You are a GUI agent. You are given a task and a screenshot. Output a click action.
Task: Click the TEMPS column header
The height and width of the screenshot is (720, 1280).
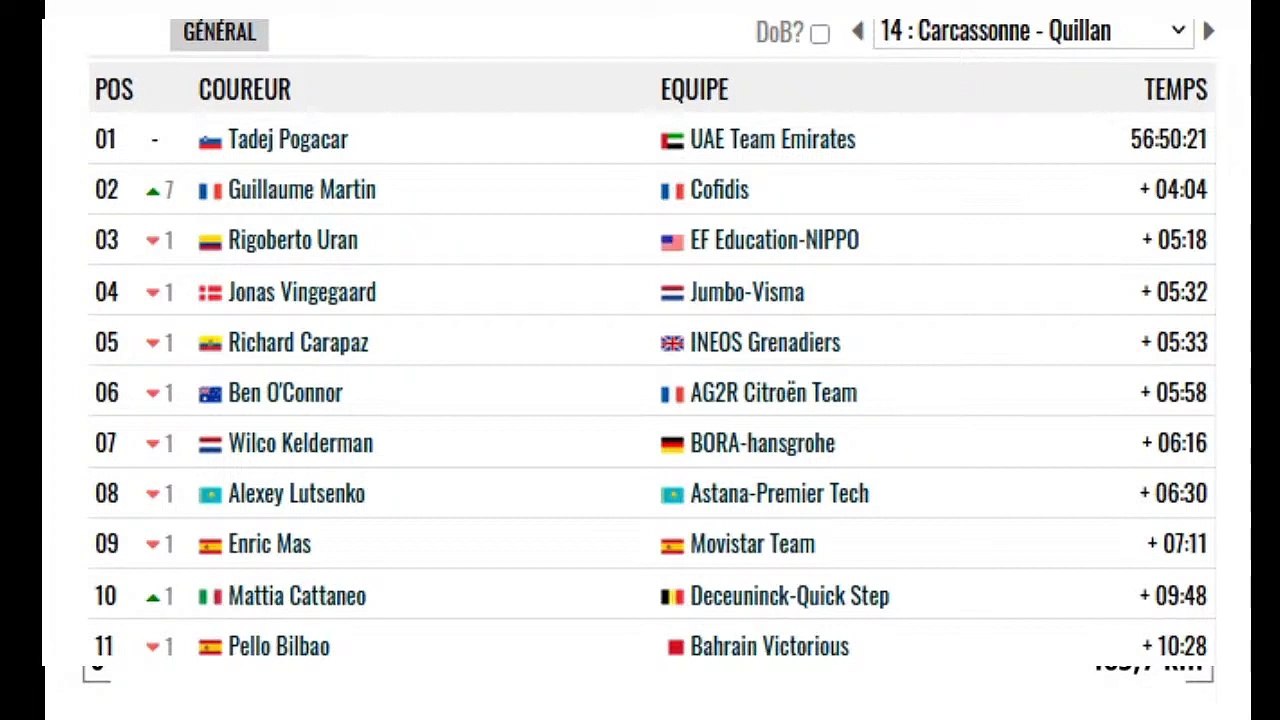pyautogui.click(x=1175, y=89)
